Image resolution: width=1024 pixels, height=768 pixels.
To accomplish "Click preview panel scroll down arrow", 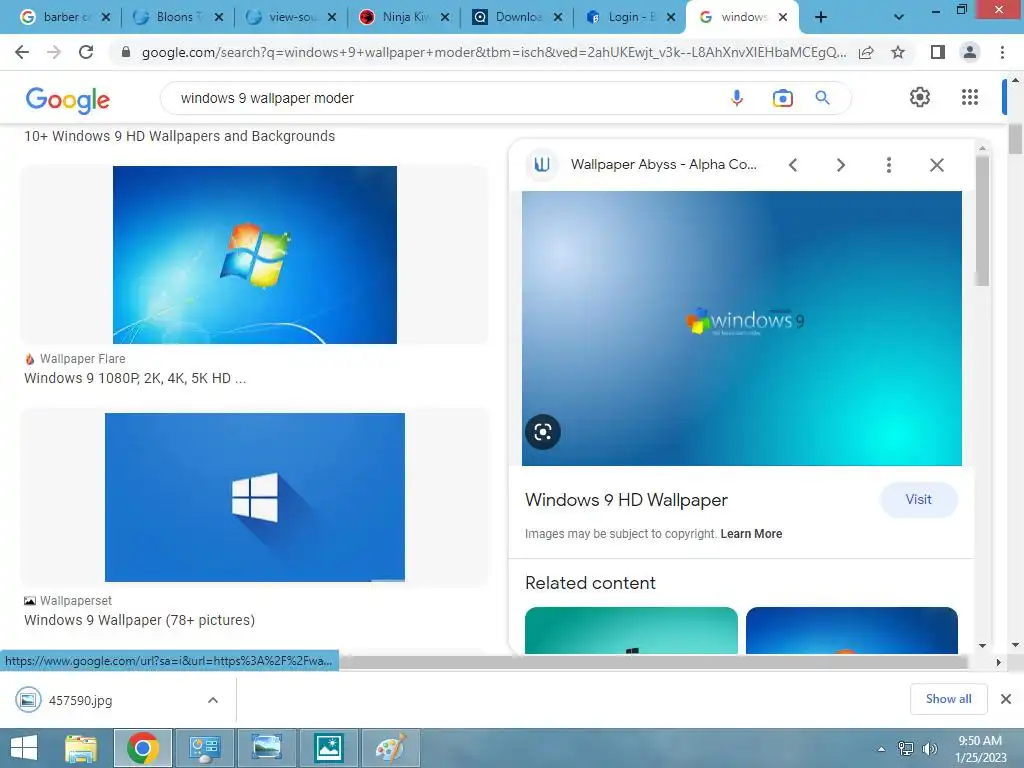I will pyautogui.click(x=982, y=645).
